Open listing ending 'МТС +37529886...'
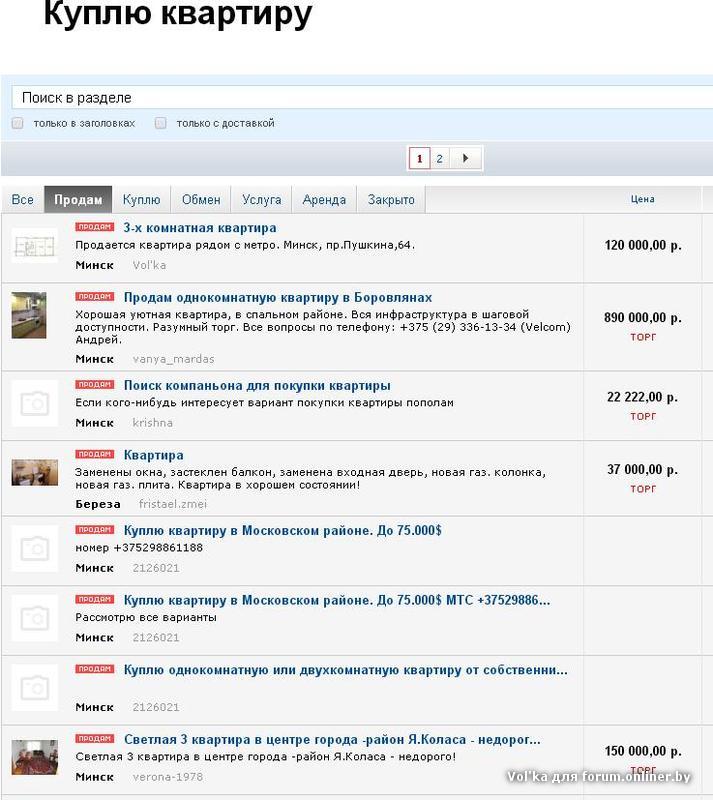 (x=337, y=600)
